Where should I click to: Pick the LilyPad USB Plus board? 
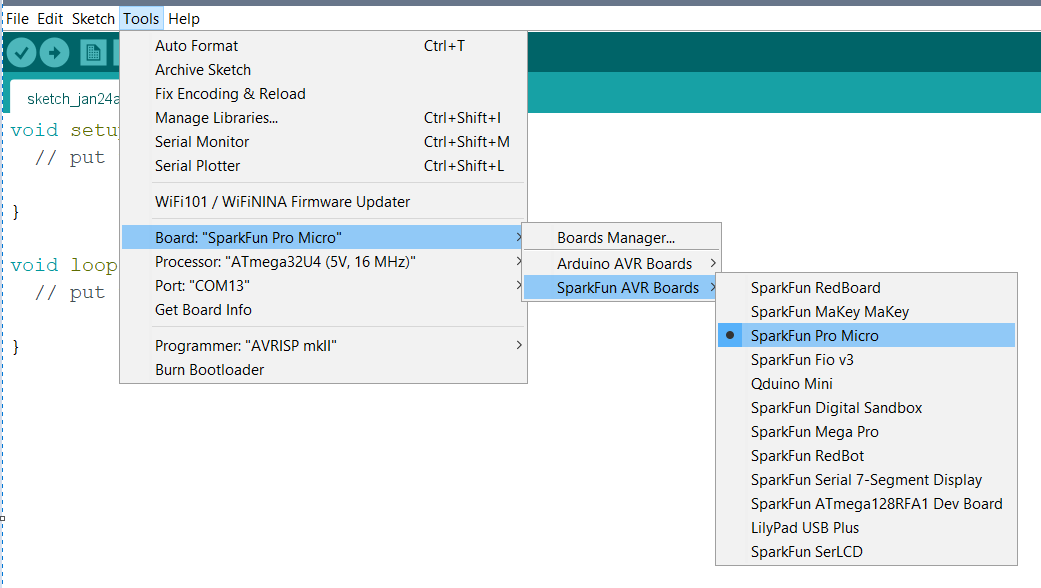coord(804,528)
